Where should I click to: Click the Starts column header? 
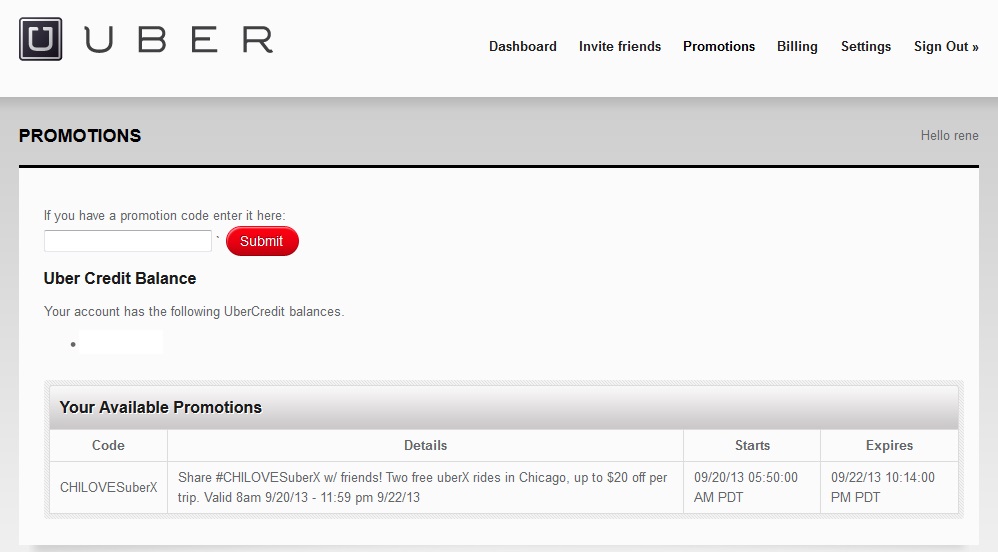tap(752, 445)
